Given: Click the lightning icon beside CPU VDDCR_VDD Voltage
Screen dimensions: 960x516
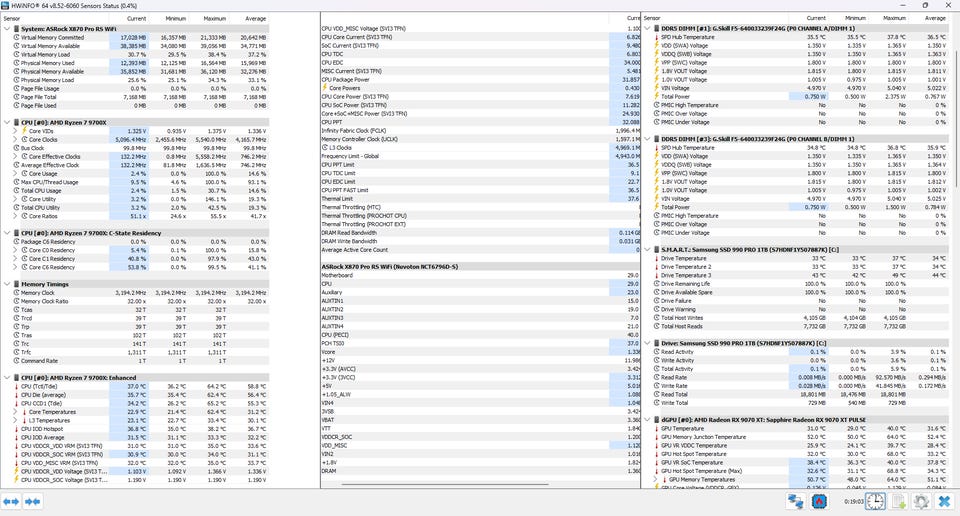Looking at the screenshot, I should [x=17, y=471].
